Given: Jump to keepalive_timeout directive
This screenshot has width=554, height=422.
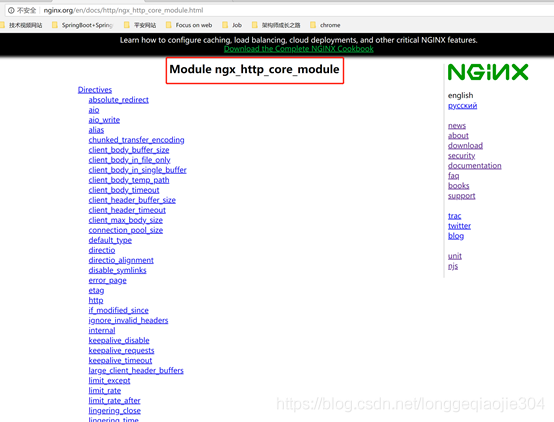Looking at the screenshot, I should [x=120, y=361].
